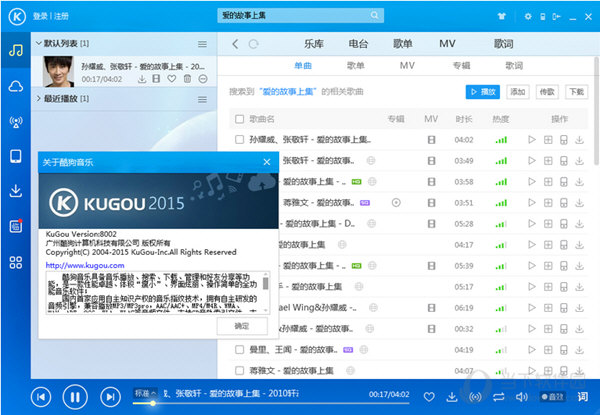Image resolution: width=600 pixels, height=415 pixels.
Task: Open the more apps grid icon
Action: (16, 262)
